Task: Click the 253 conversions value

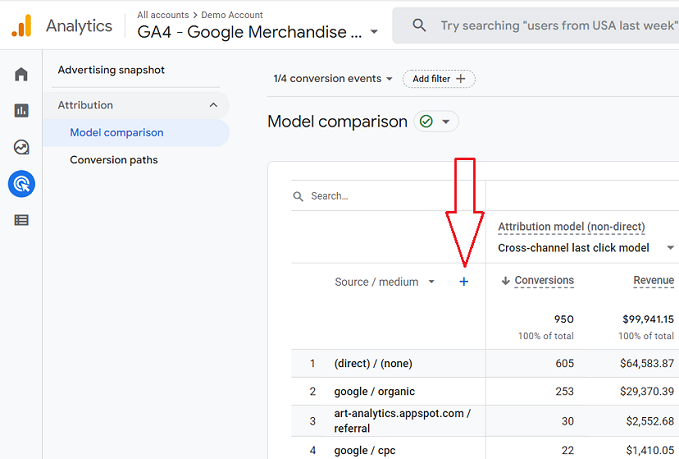Action: tap(565, 391)
